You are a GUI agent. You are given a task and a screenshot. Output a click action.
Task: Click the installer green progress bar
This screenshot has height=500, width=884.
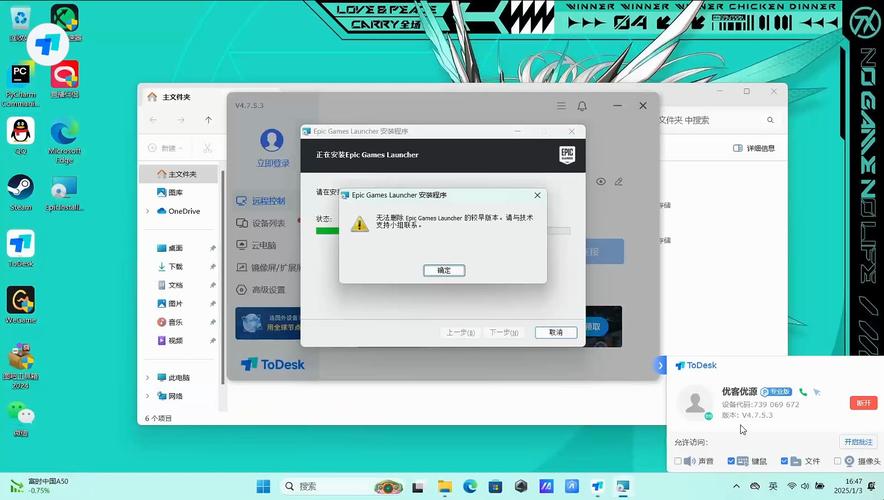(328, 231)
